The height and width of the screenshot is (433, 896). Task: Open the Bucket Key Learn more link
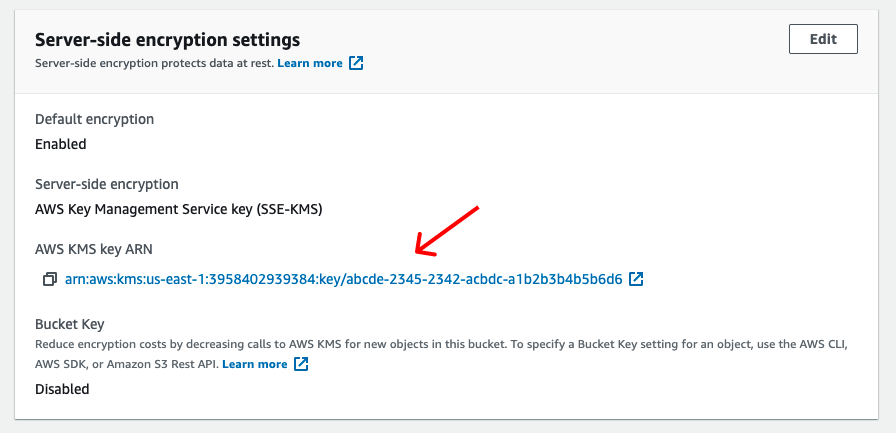(254, 364)
